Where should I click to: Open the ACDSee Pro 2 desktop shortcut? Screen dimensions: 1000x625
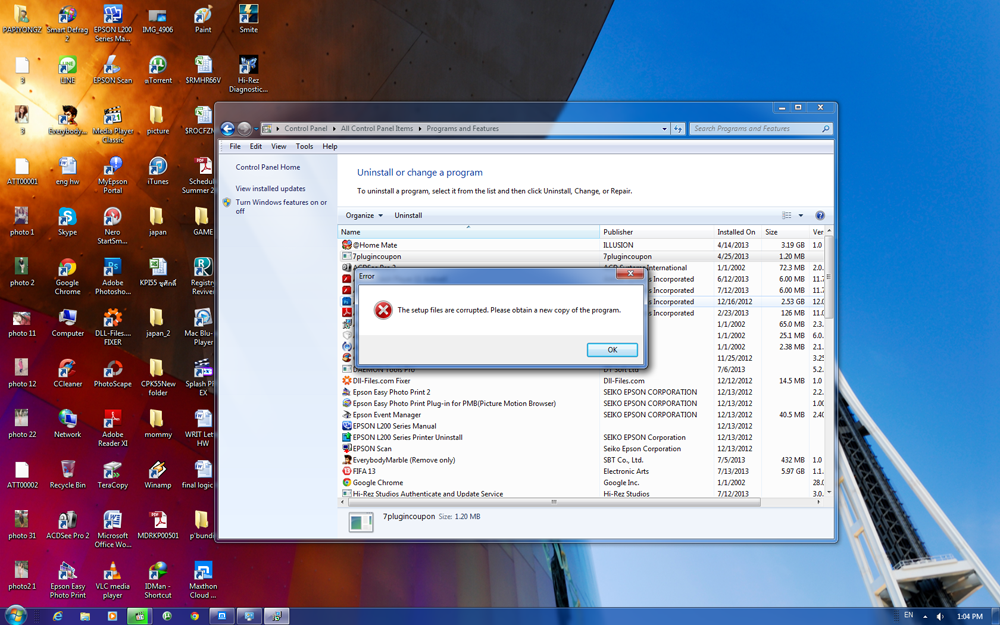coord(68,525)
